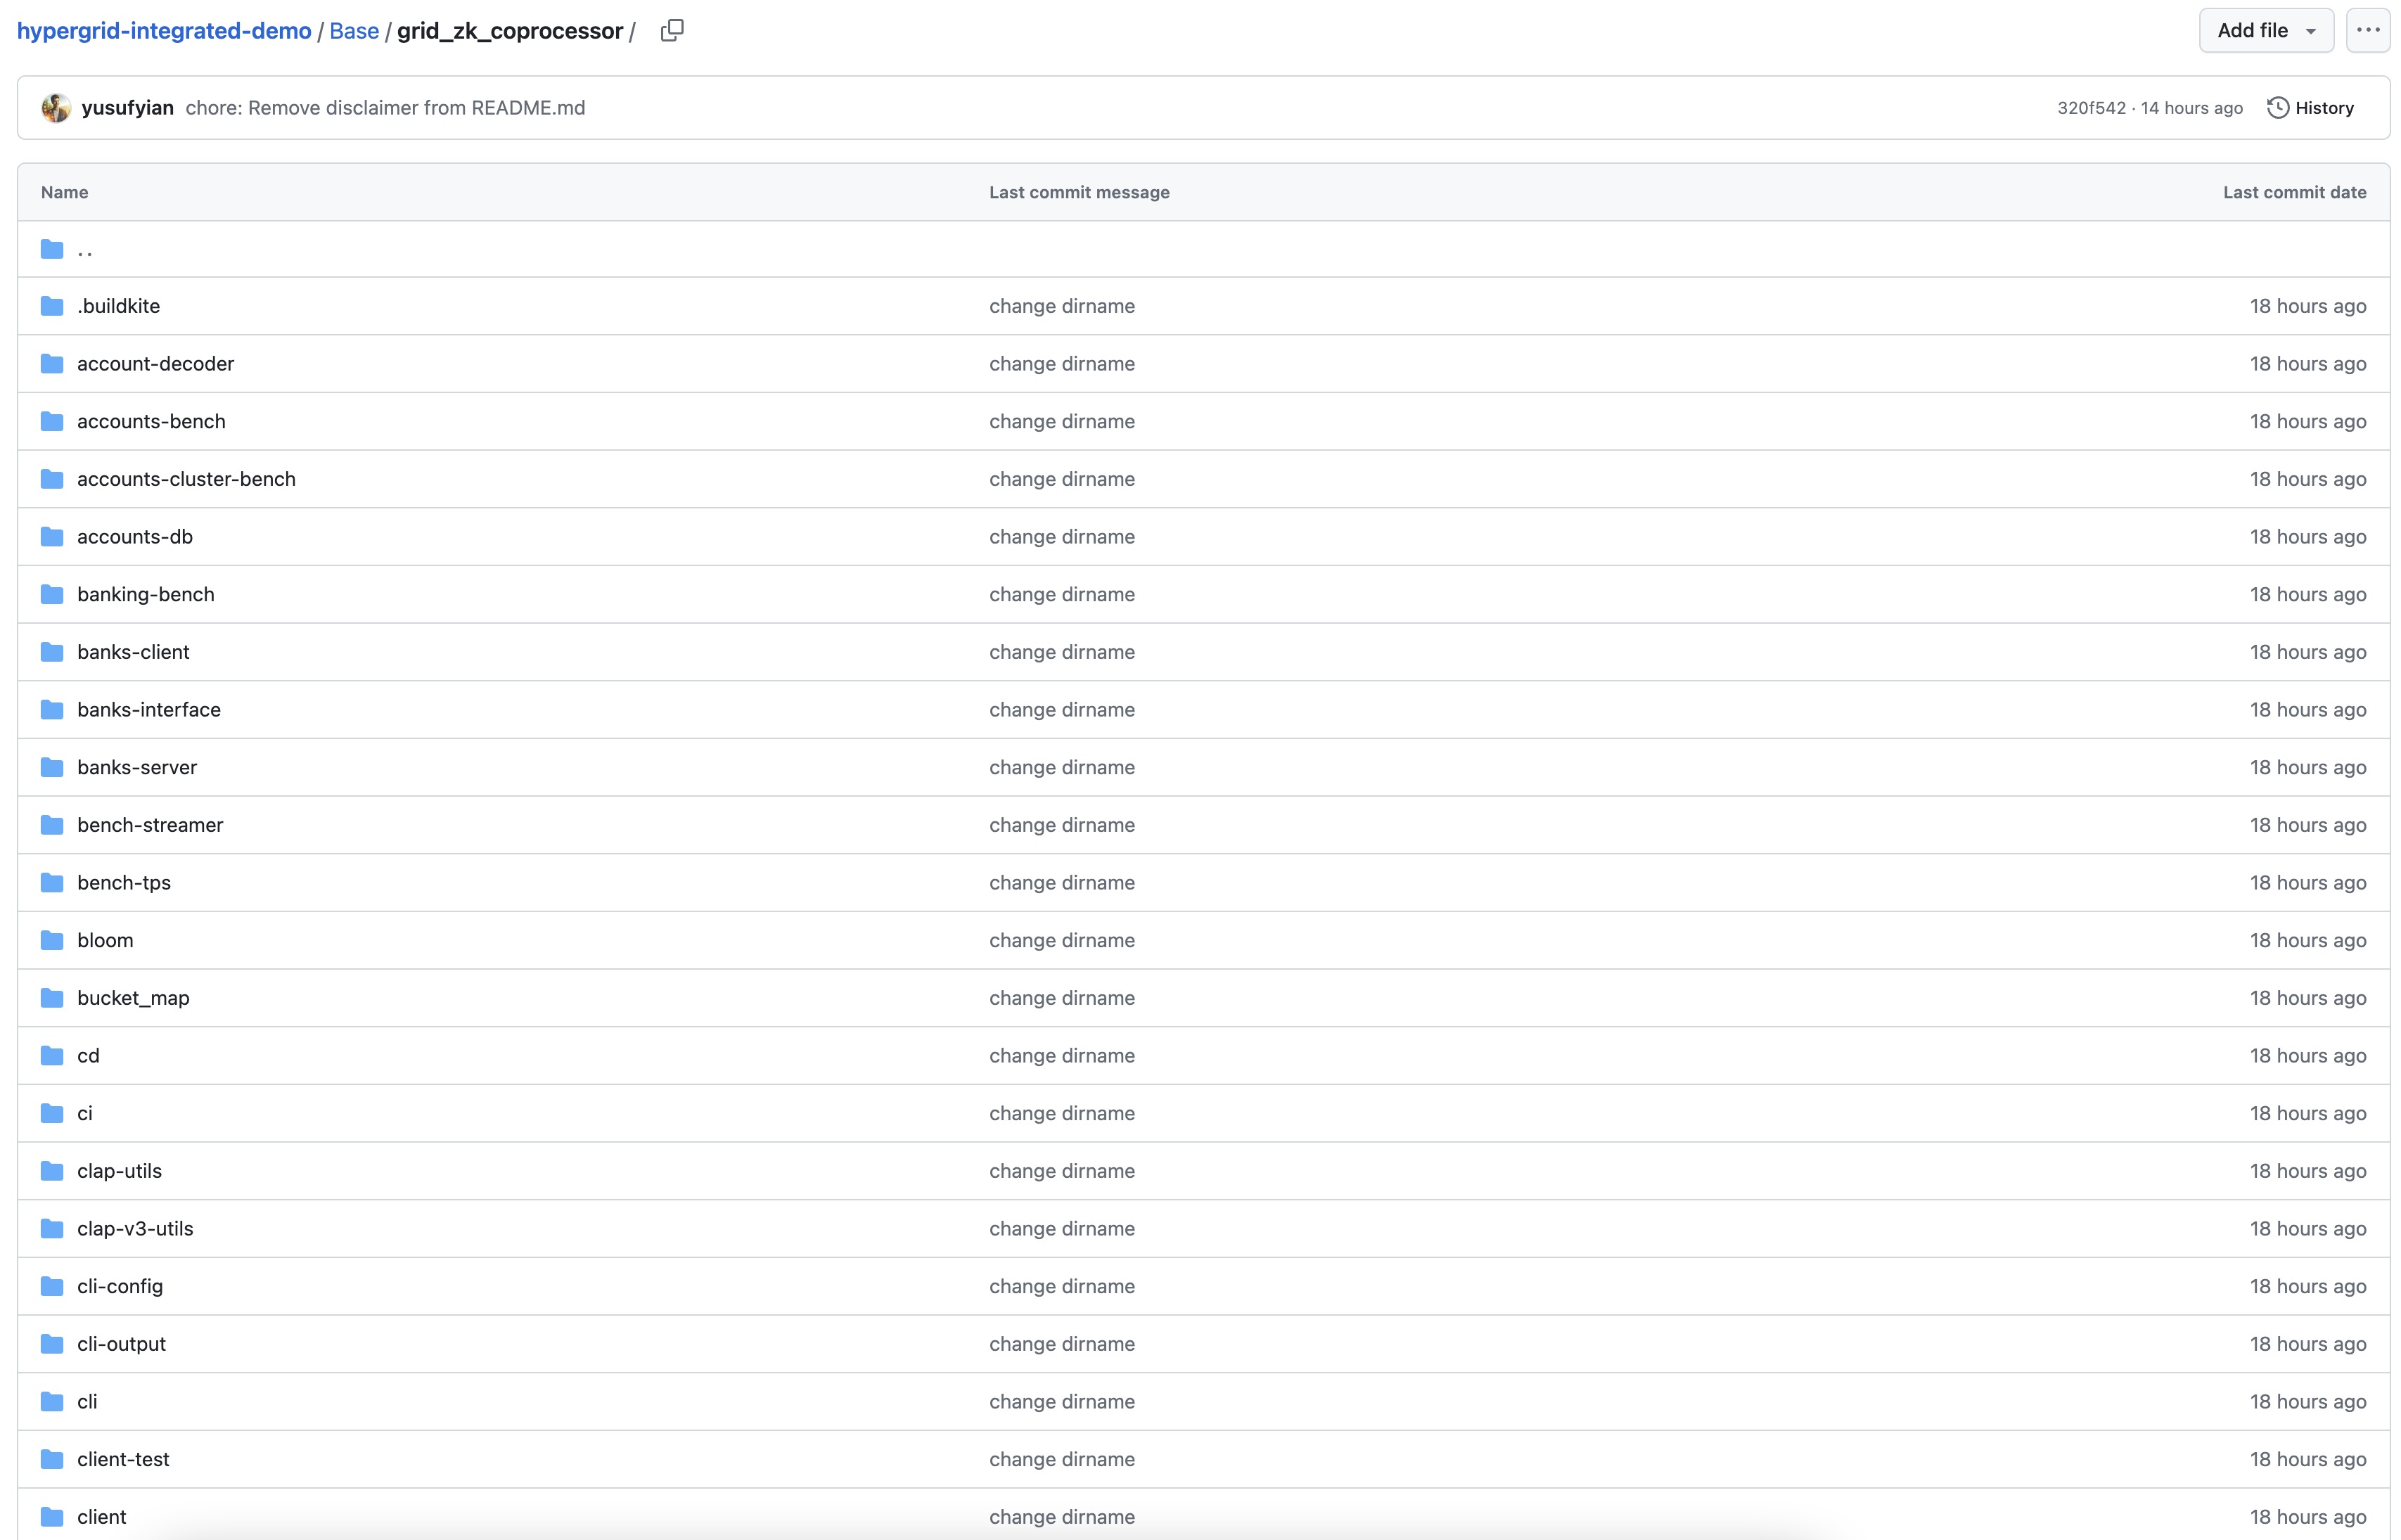Image resolution: width=2401 pixels, height=1540 pixels.
Task: Open commit 320f542 hash link
Action: pos(2091,108)
